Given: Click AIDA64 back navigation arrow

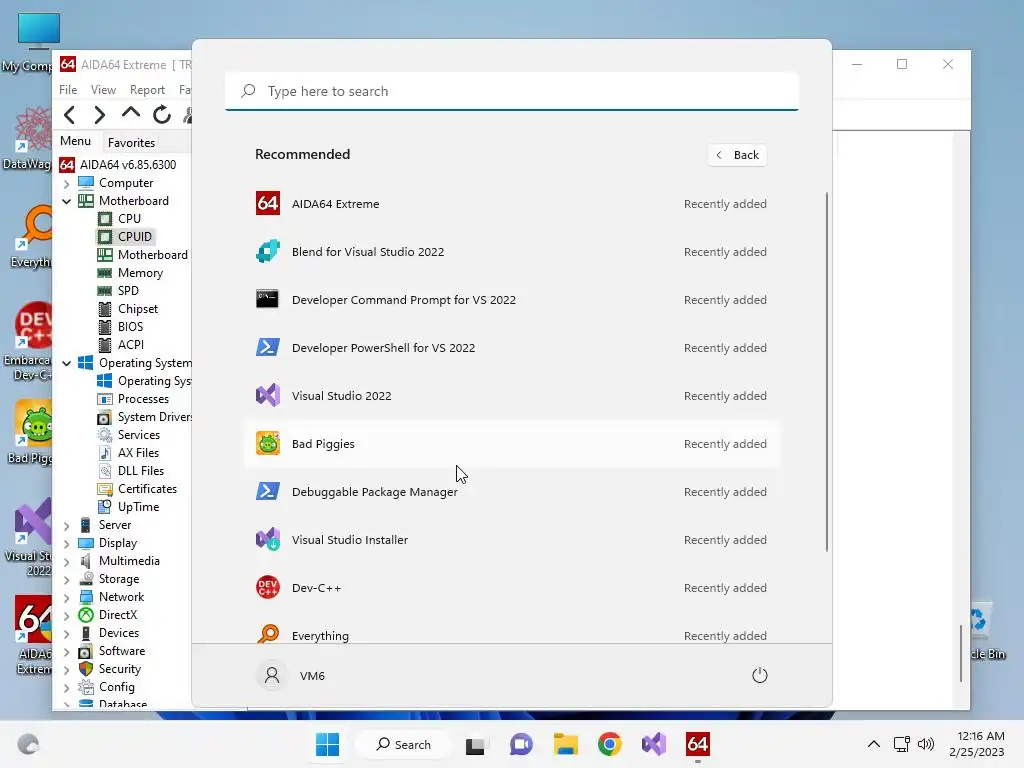Looking at the screenshot, I should click(x=70, y=115).
